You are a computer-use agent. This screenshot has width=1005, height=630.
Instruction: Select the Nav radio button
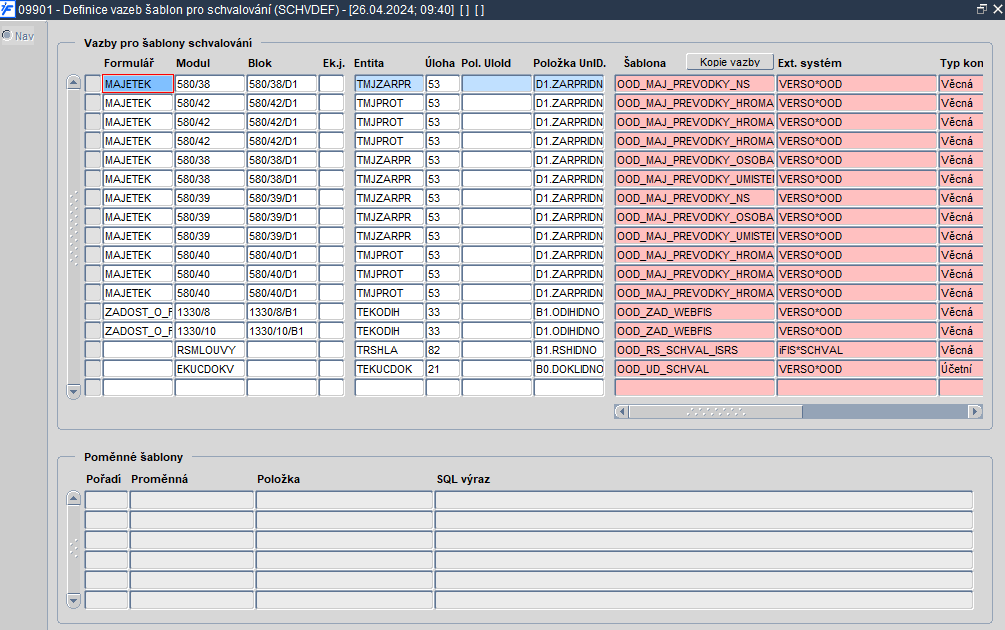click(x=7, y=35)
